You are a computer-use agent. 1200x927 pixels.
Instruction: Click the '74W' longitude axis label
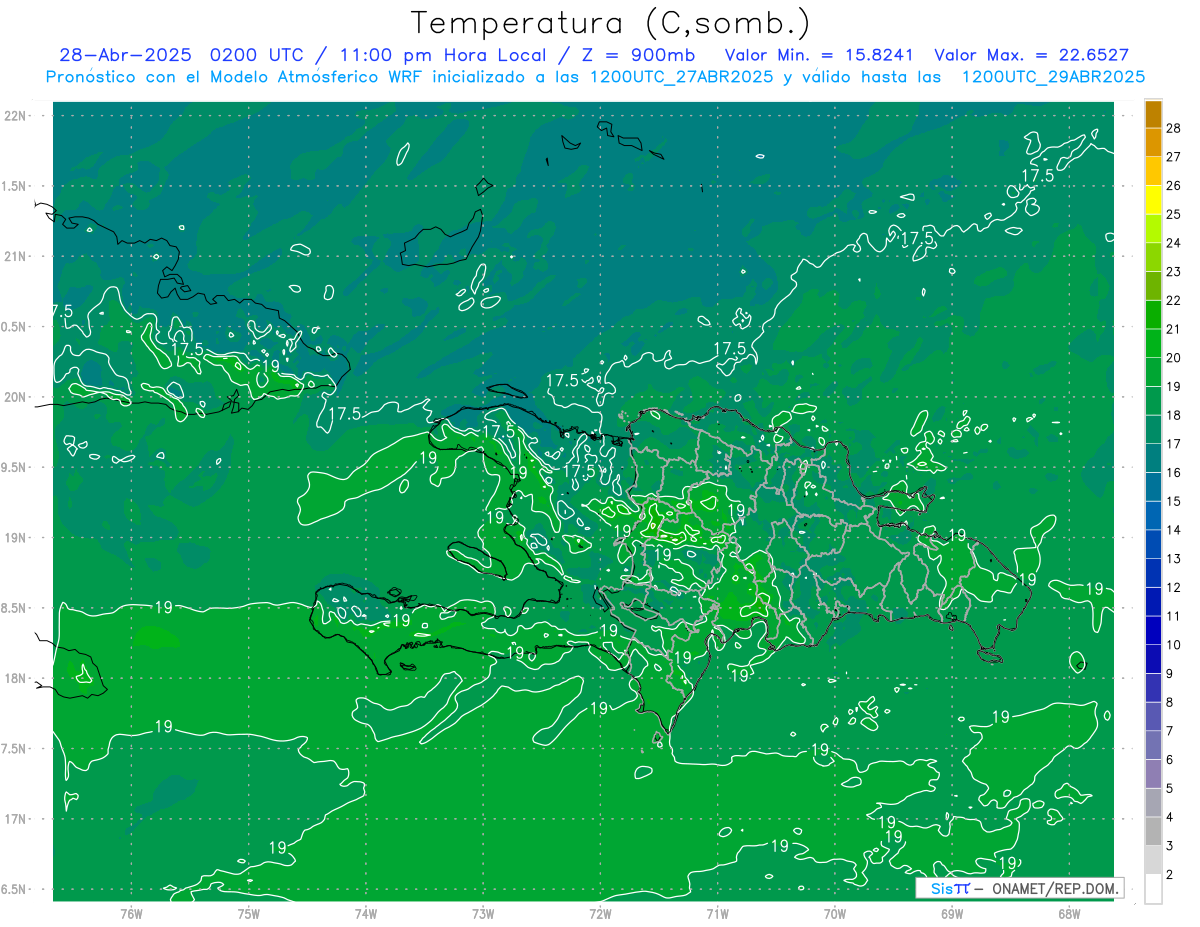click(x=365, y=913)
